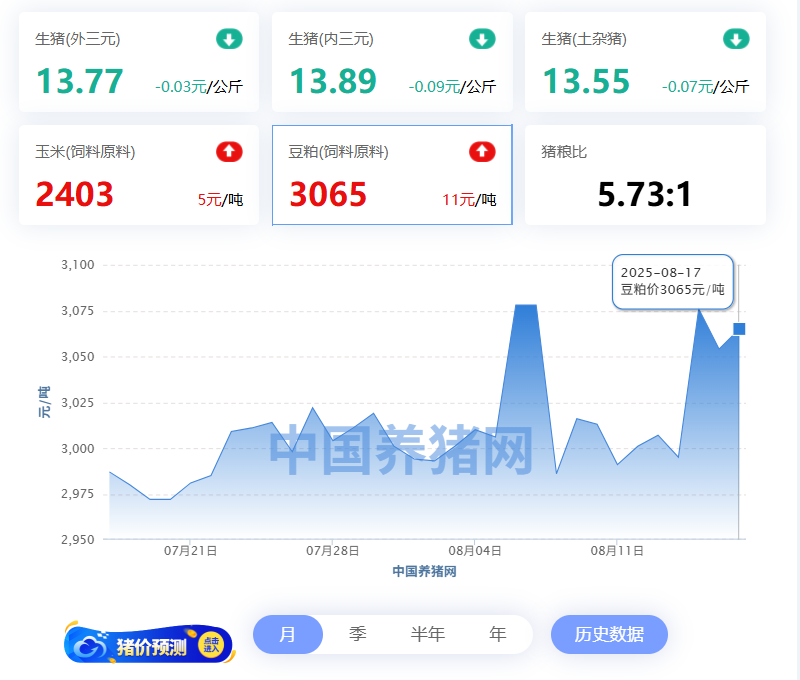This screenshot has height=680, width=800.
Task: Click y-axis label 3,100
Action: click(78, 265)
